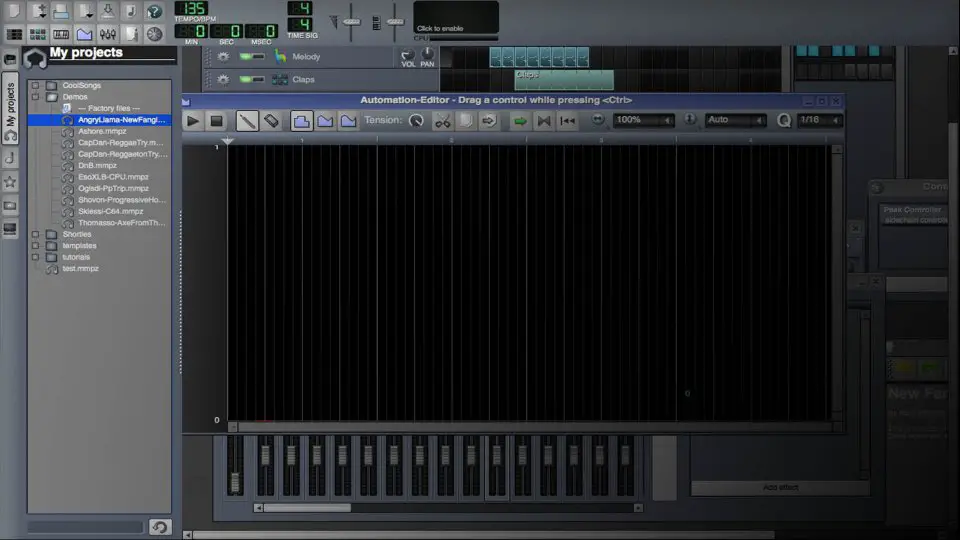Collapse the Demos folder
This screenshot has height=540, width=960.
(35, 97)
